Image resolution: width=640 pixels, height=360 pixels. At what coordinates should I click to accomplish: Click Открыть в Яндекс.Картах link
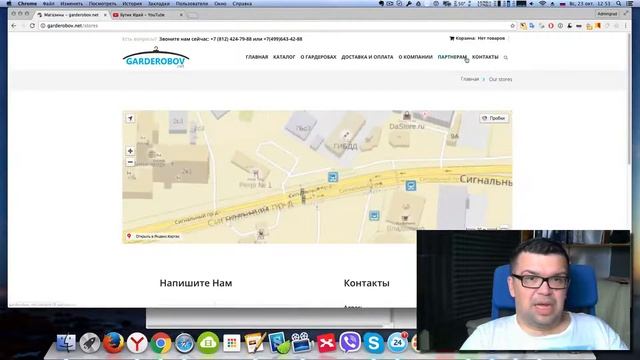pyautogui.click(x=154, y=236)
